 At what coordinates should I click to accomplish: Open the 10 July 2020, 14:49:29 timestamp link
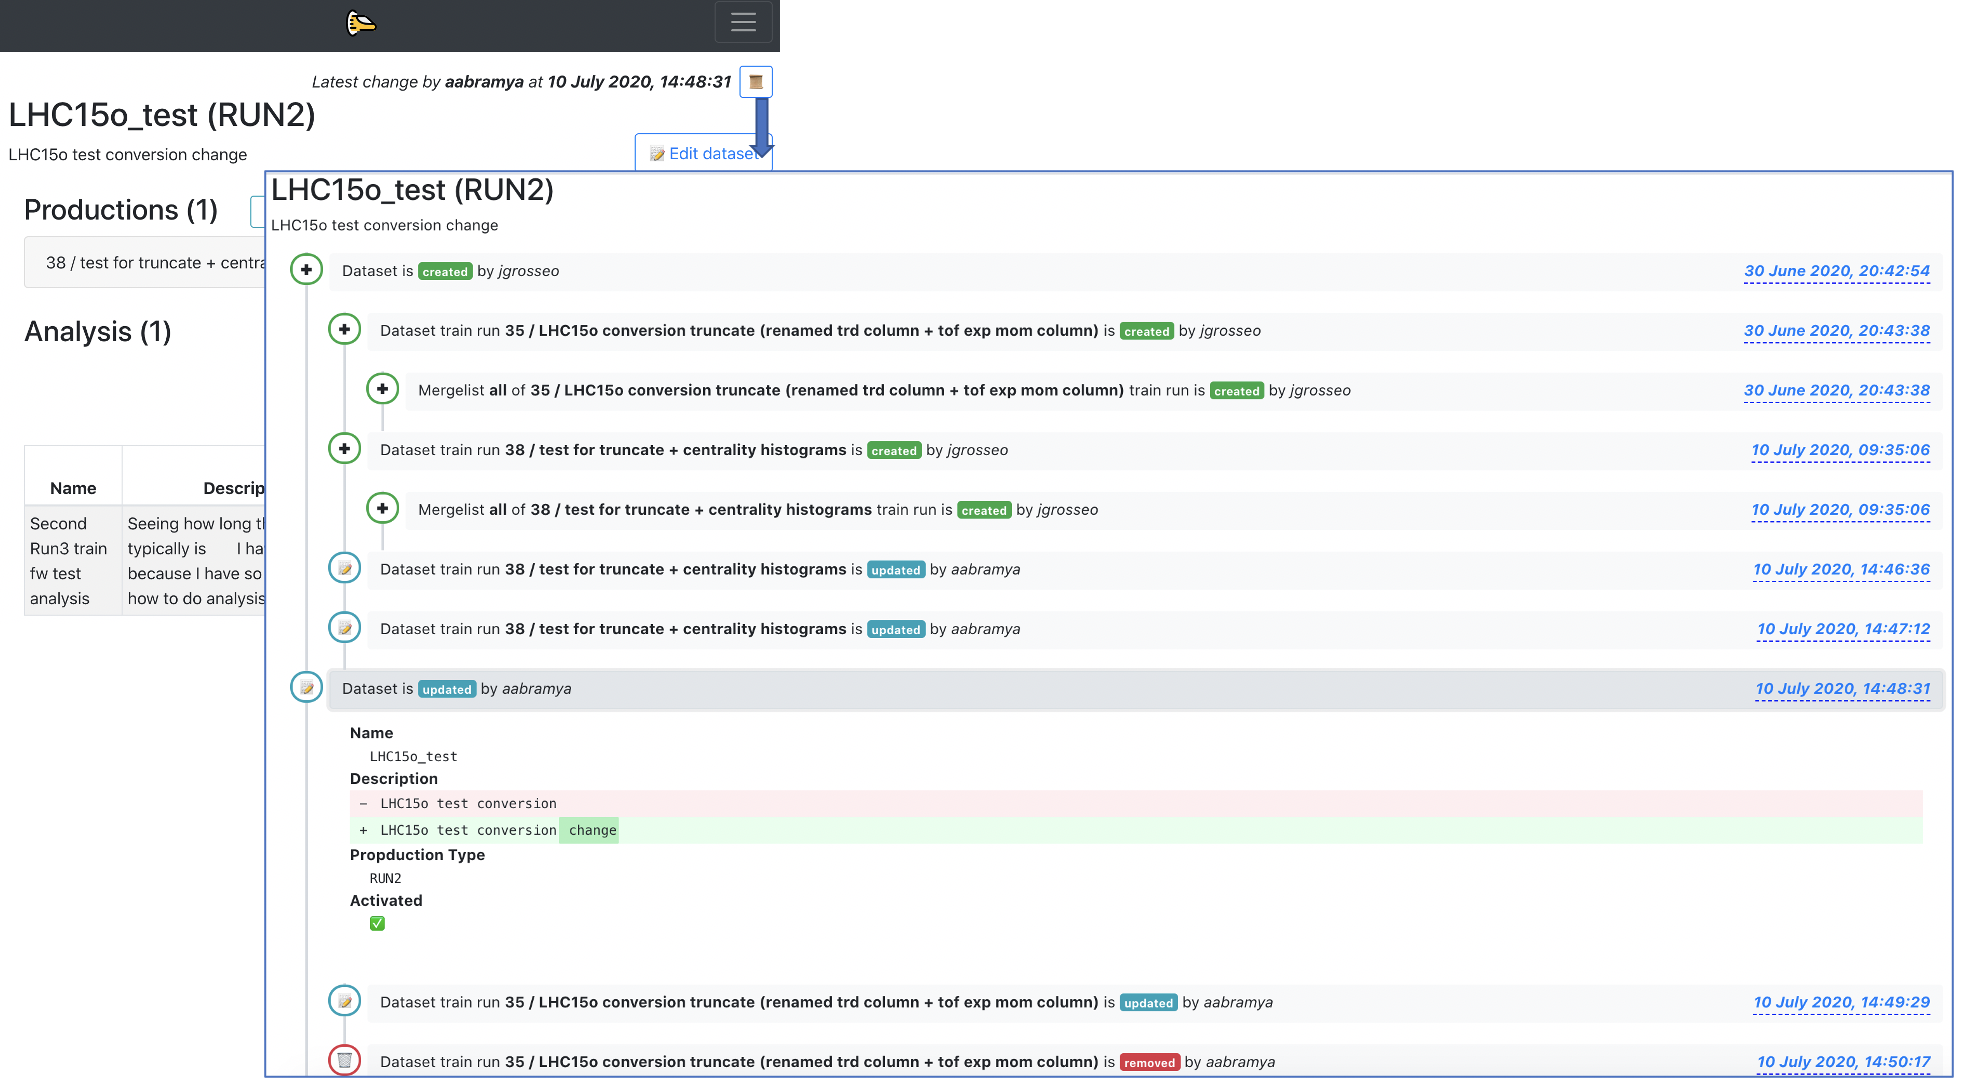click(x=1841, y=1002)
